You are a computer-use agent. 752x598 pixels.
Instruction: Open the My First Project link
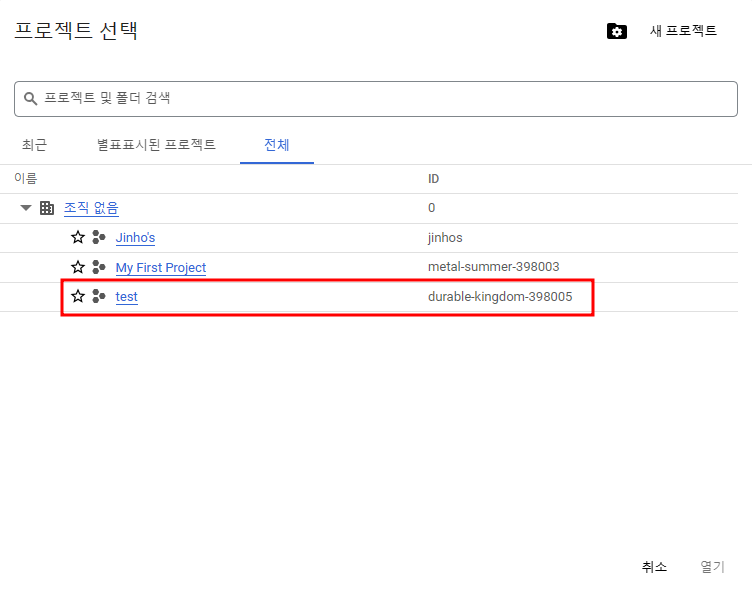tap(161, 268)
